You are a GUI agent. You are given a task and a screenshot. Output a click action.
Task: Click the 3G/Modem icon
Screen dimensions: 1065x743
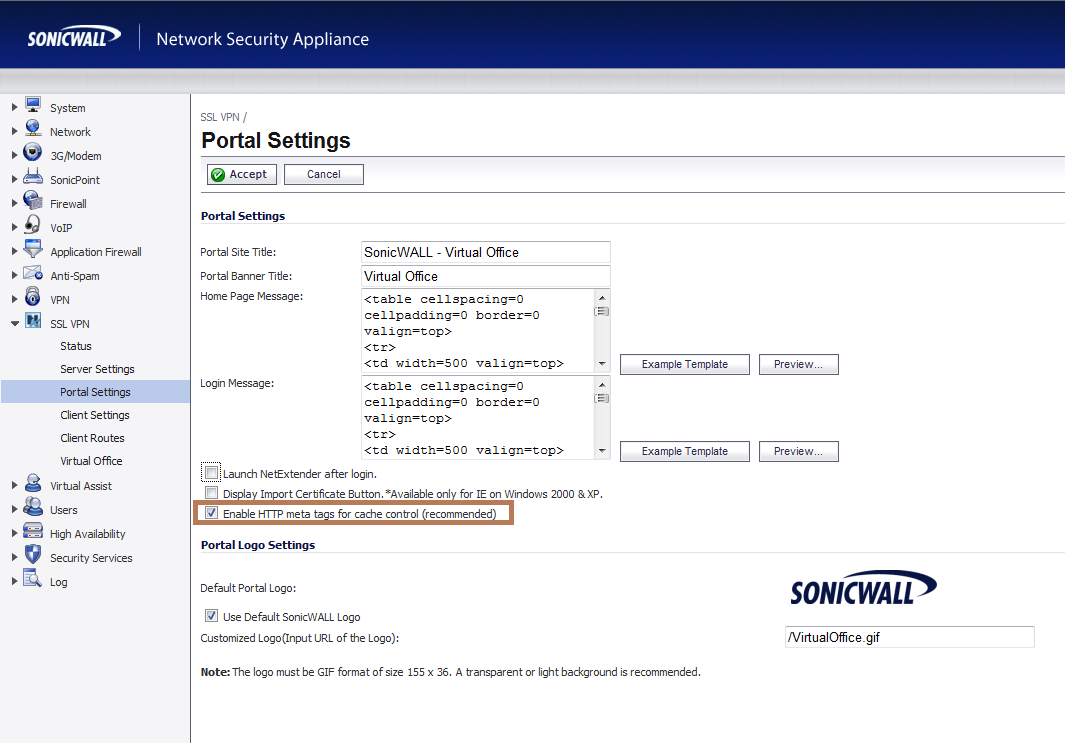pyautogui.click(x=33, y=152)
